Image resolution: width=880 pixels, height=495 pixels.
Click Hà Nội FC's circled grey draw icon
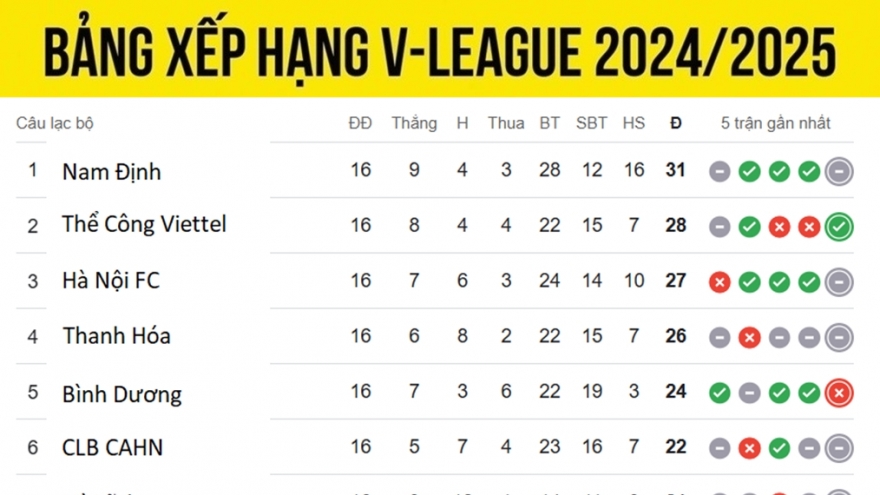pyautogui.click(x=840, y=282)
